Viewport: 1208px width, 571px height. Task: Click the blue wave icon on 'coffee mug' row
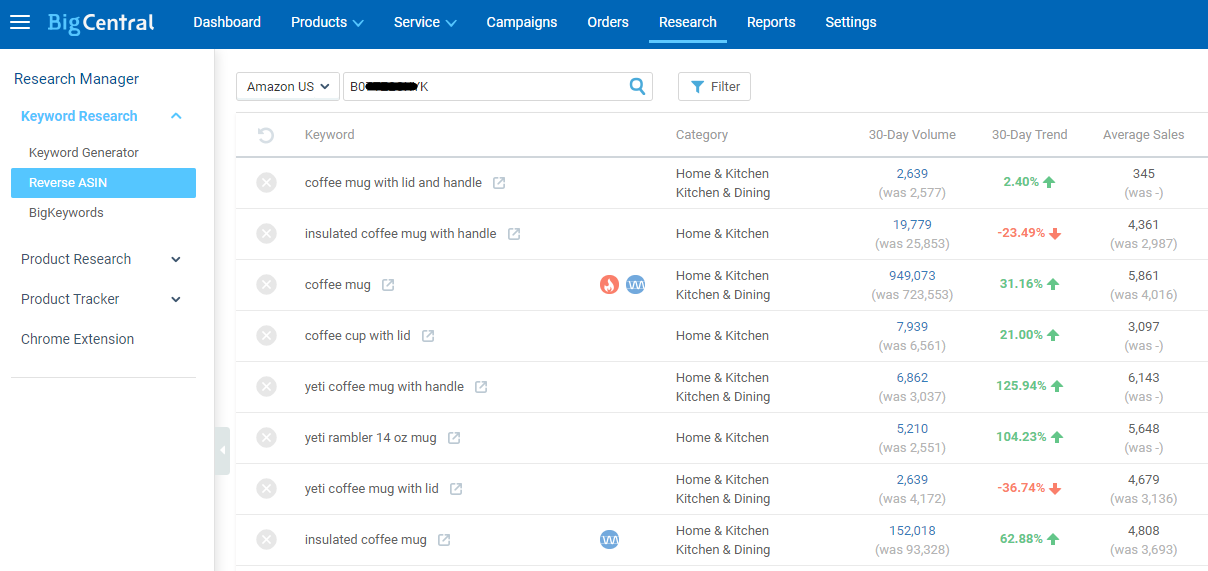pyautogui.click(x=636, y=285)
